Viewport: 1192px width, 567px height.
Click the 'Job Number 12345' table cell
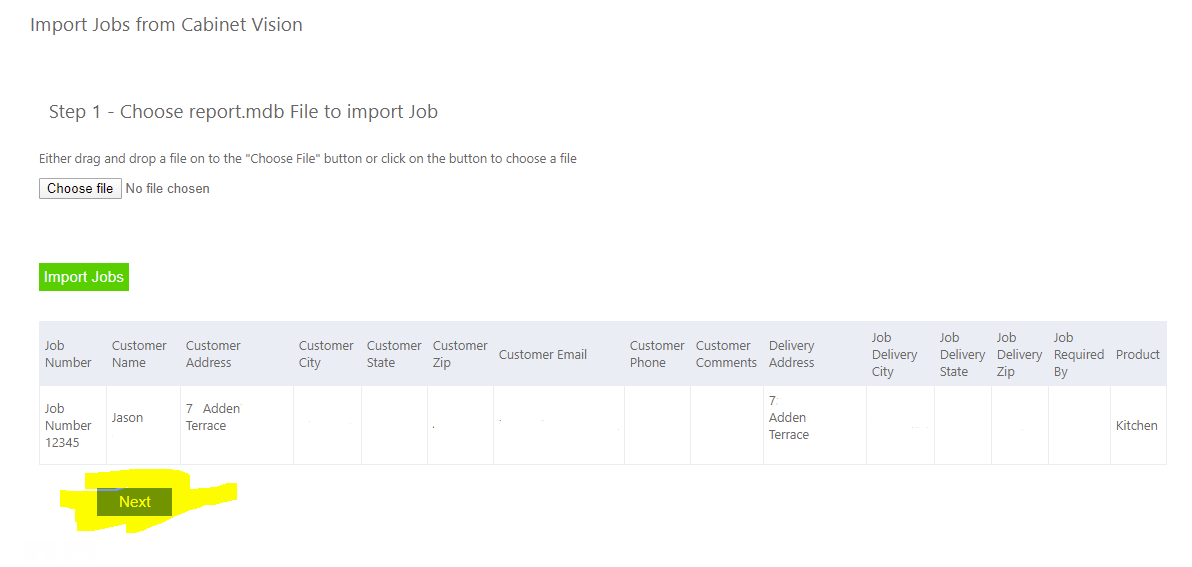68,425
